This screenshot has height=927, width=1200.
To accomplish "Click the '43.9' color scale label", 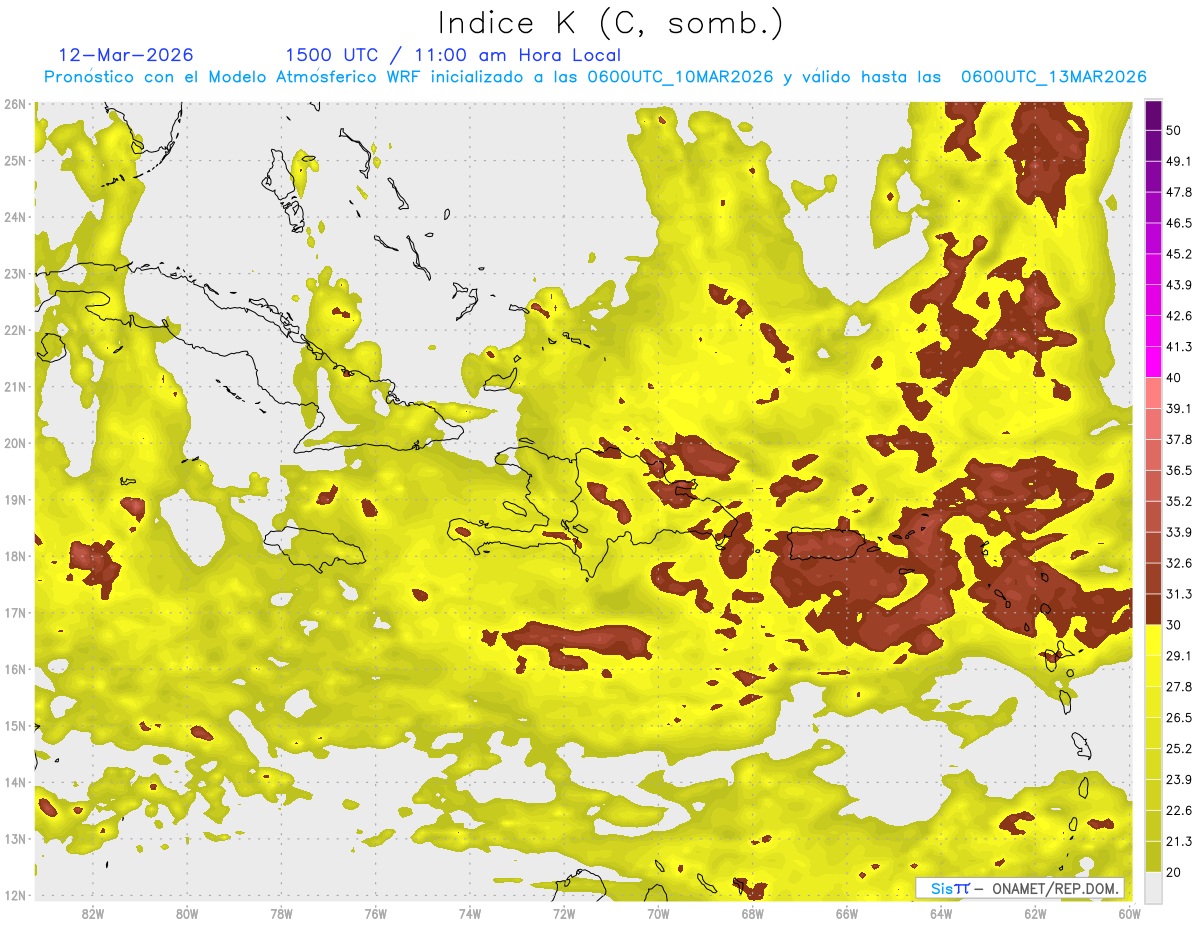I will click(1179, 285).
